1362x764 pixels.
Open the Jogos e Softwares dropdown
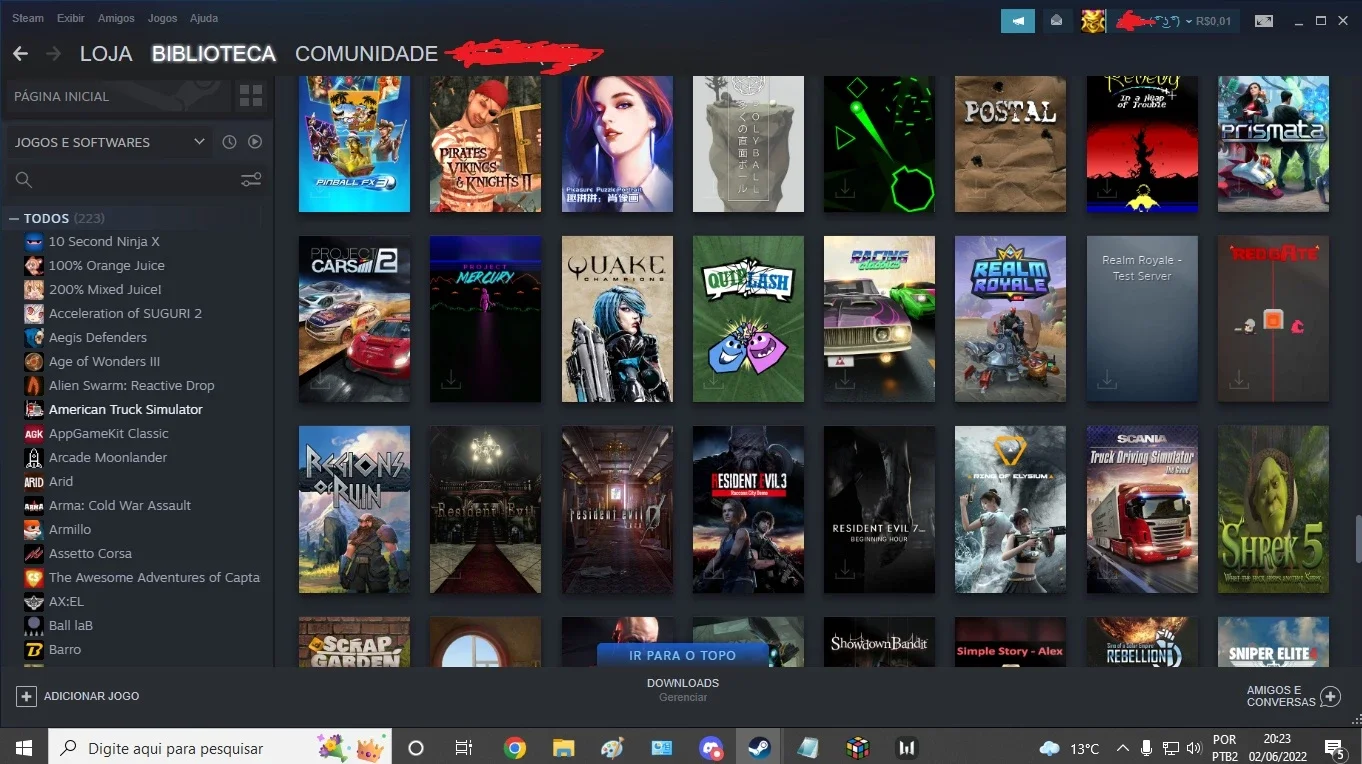[x=110, y=142]
